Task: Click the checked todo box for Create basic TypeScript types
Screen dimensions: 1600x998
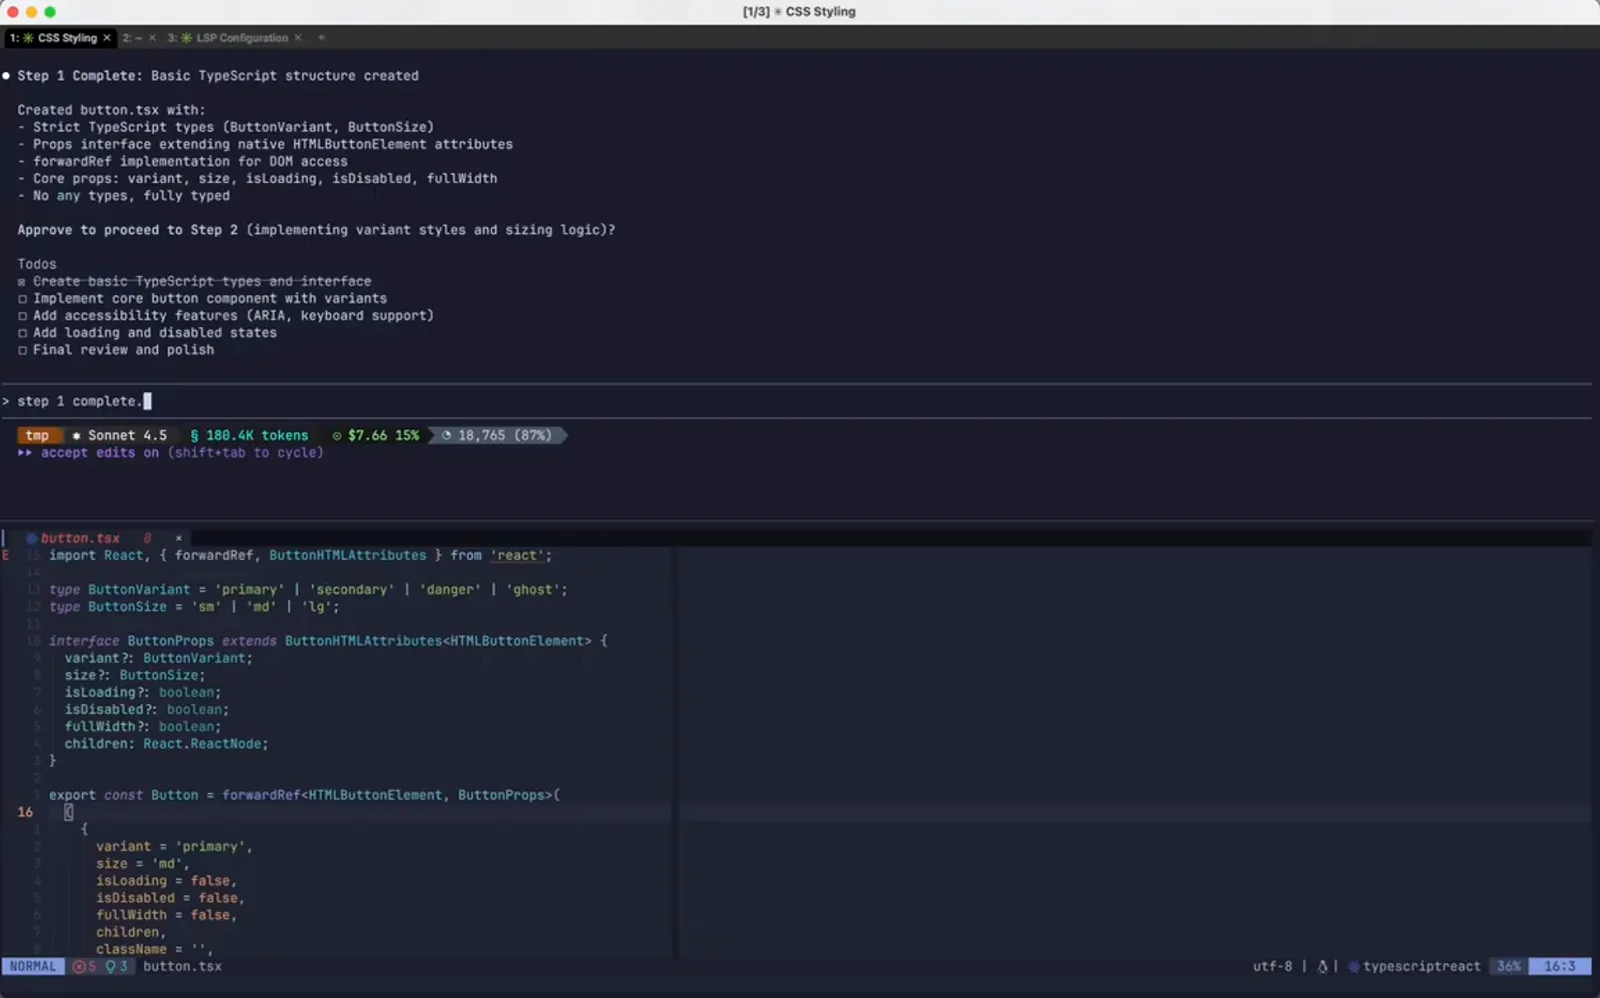Action: coord(22,282)
